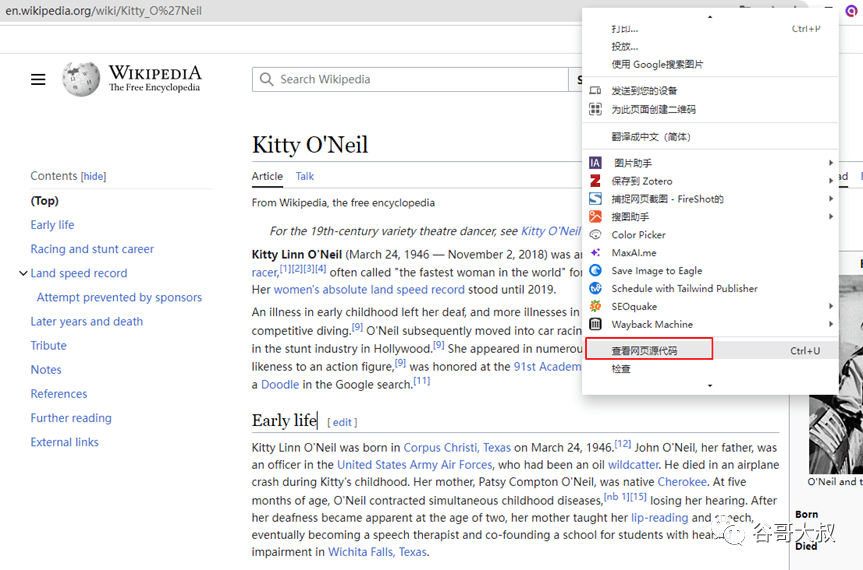Choose 翻译成中文（简体） from context menu
The width and height of the screenshot is (863, 570).
[651, 137]
